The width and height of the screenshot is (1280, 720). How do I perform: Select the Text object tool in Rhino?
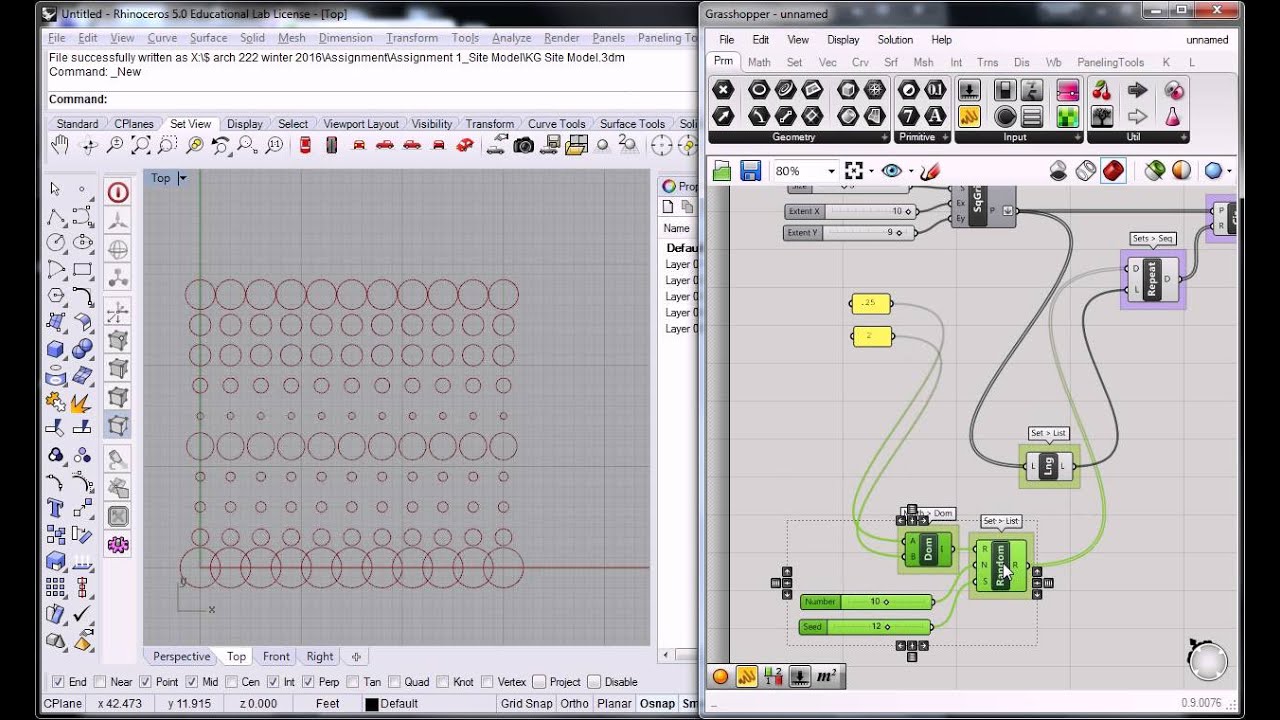[x=55, y=508]
